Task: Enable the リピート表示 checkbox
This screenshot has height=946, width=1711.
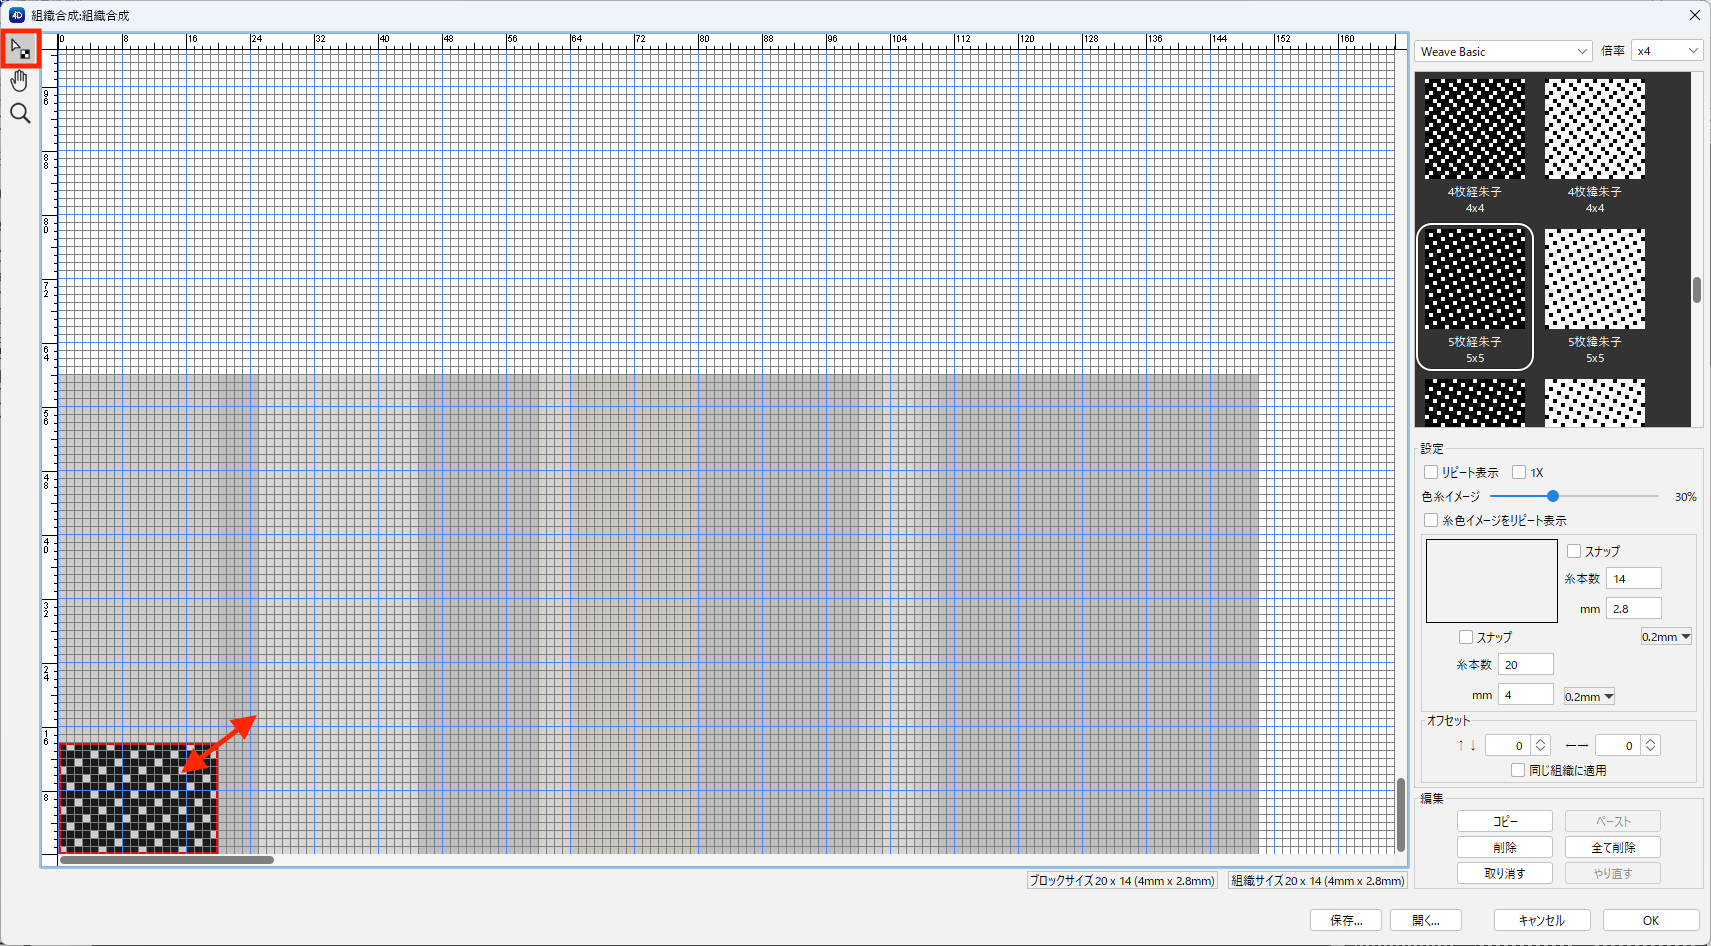Action: coord(1431,472)
